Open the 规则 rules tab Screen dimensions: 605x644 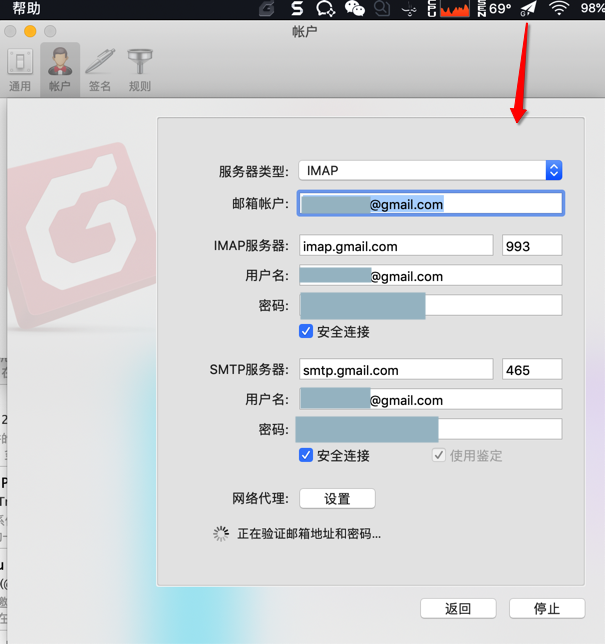coord(140,70)
